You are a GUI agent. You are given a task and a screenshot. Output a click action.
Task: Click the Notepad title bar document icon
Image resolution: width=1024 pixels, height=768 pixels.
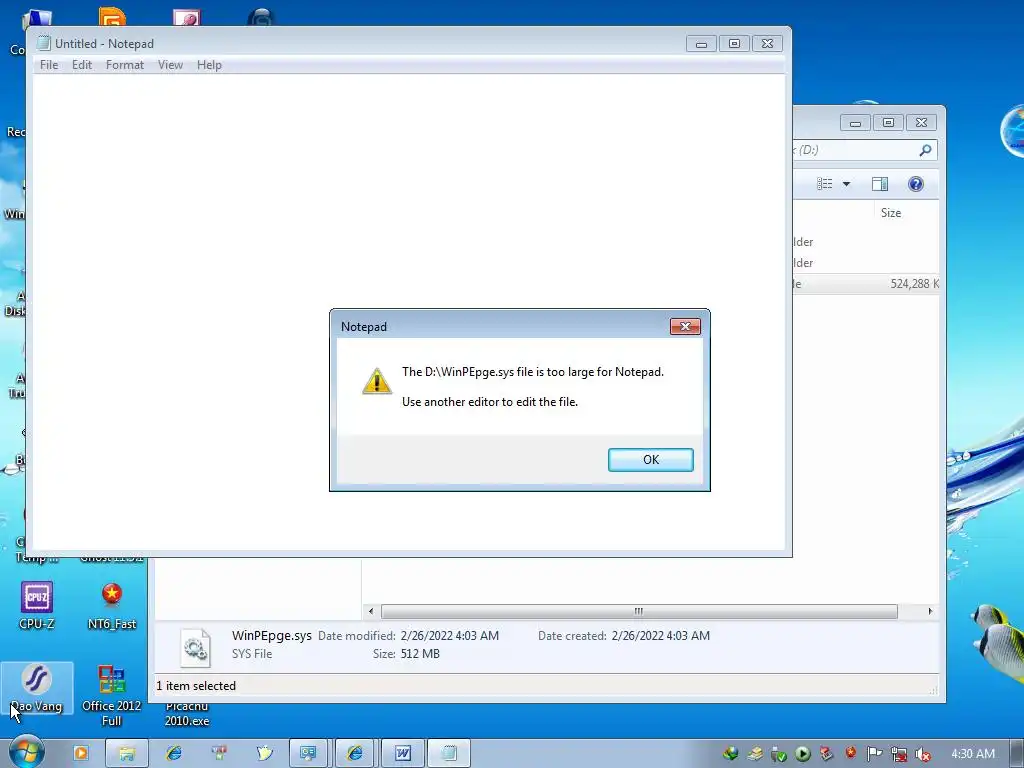coord(44,43)
